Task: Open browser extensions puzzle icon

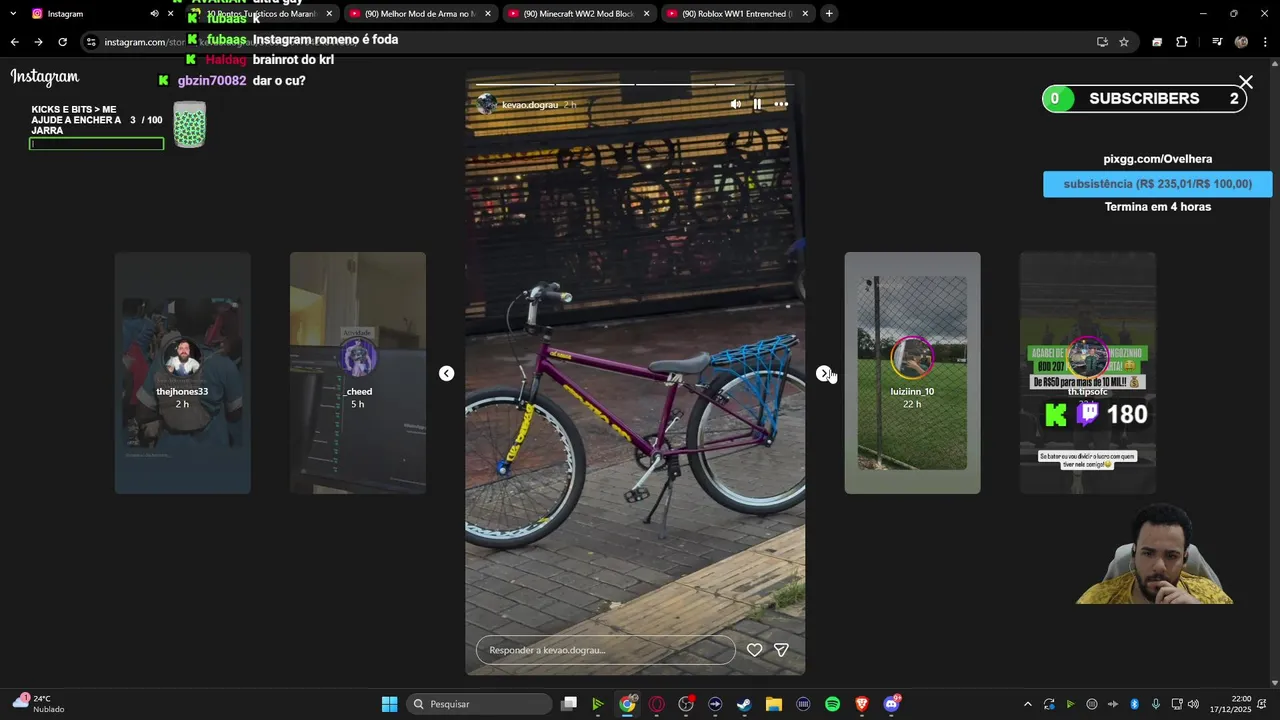Action: click(1181, 42)
